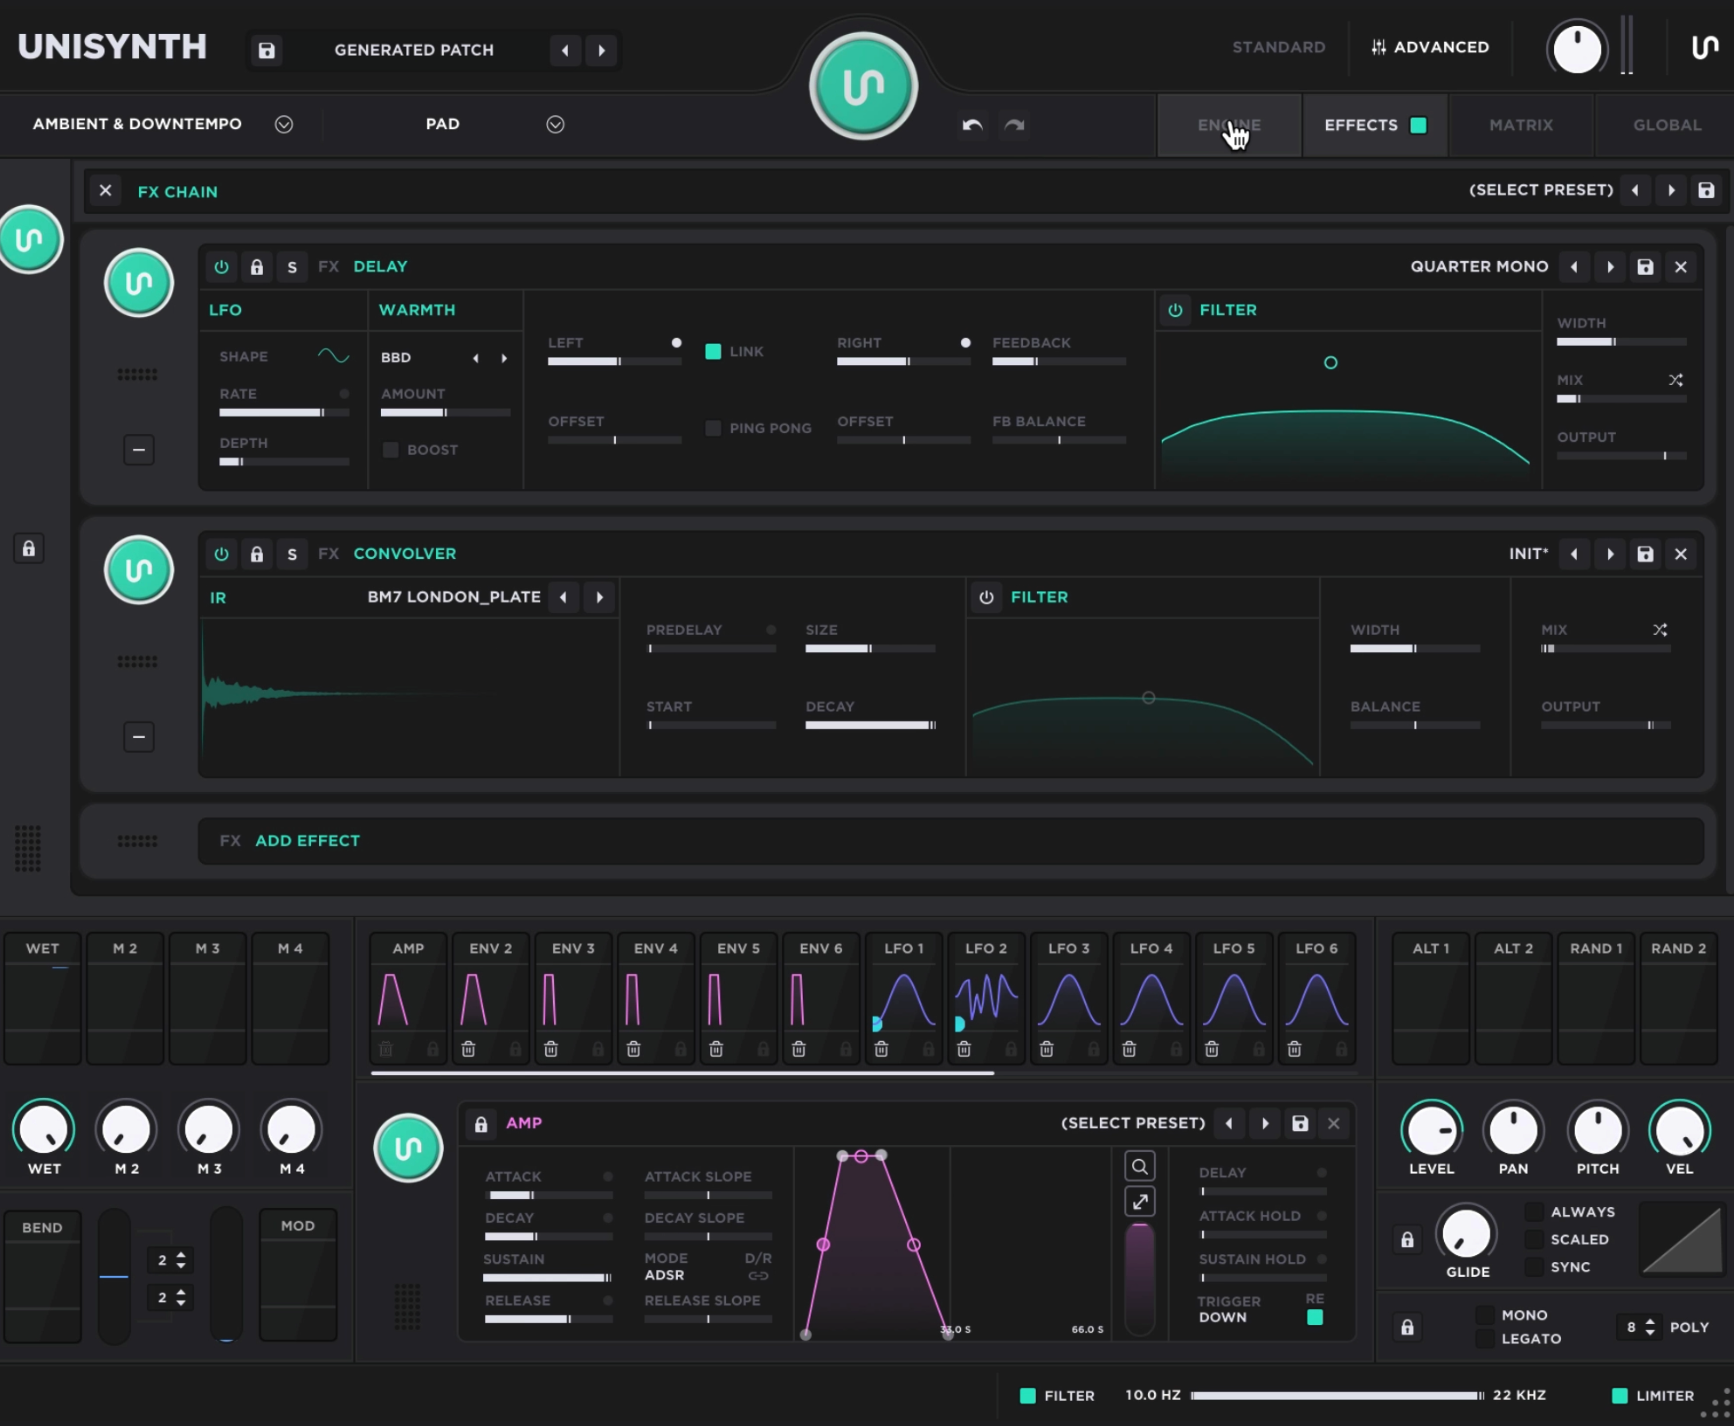This screenshot has width=1734, height=1426.
Task: Adjust the Convolver Decay slider
Action: [870, 725]
